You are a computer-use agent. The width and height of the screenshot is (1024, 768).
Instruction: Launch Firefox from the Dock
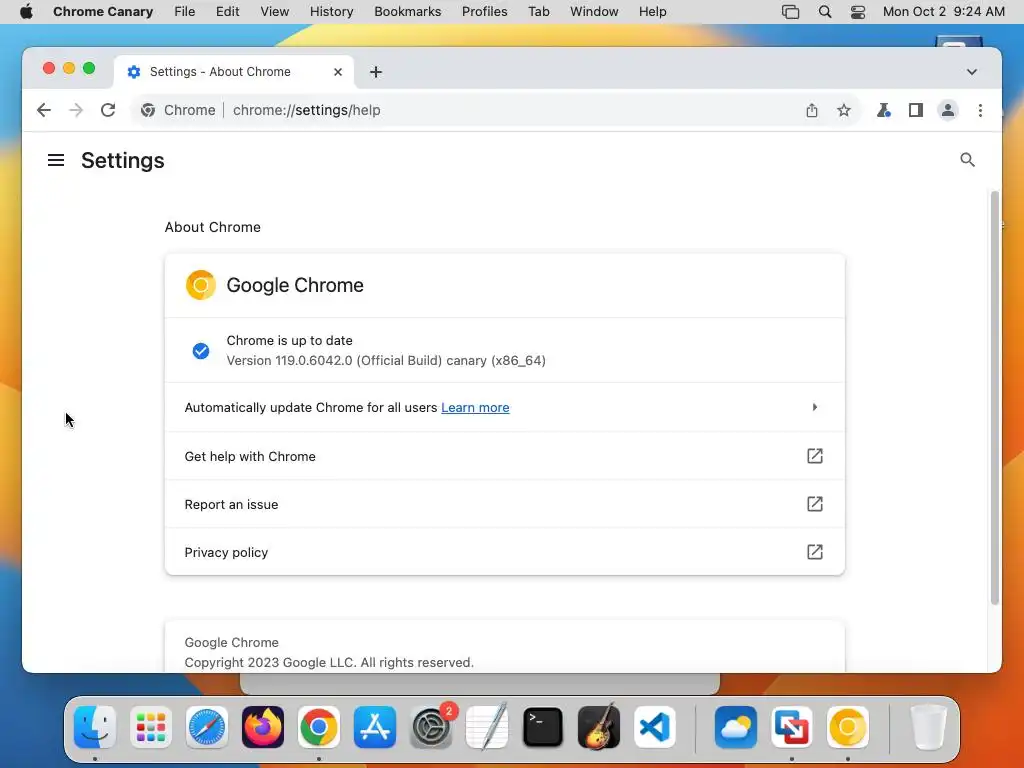point(263,727)
